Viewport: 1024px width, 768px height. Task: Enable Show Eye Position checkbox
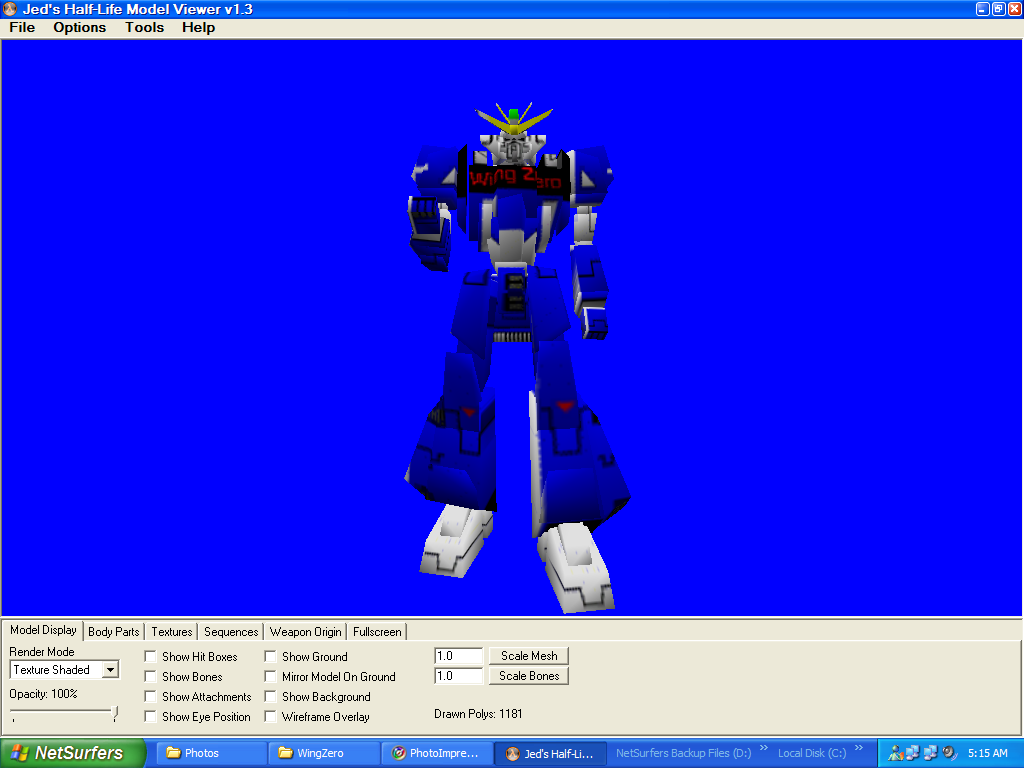point(150,716)
